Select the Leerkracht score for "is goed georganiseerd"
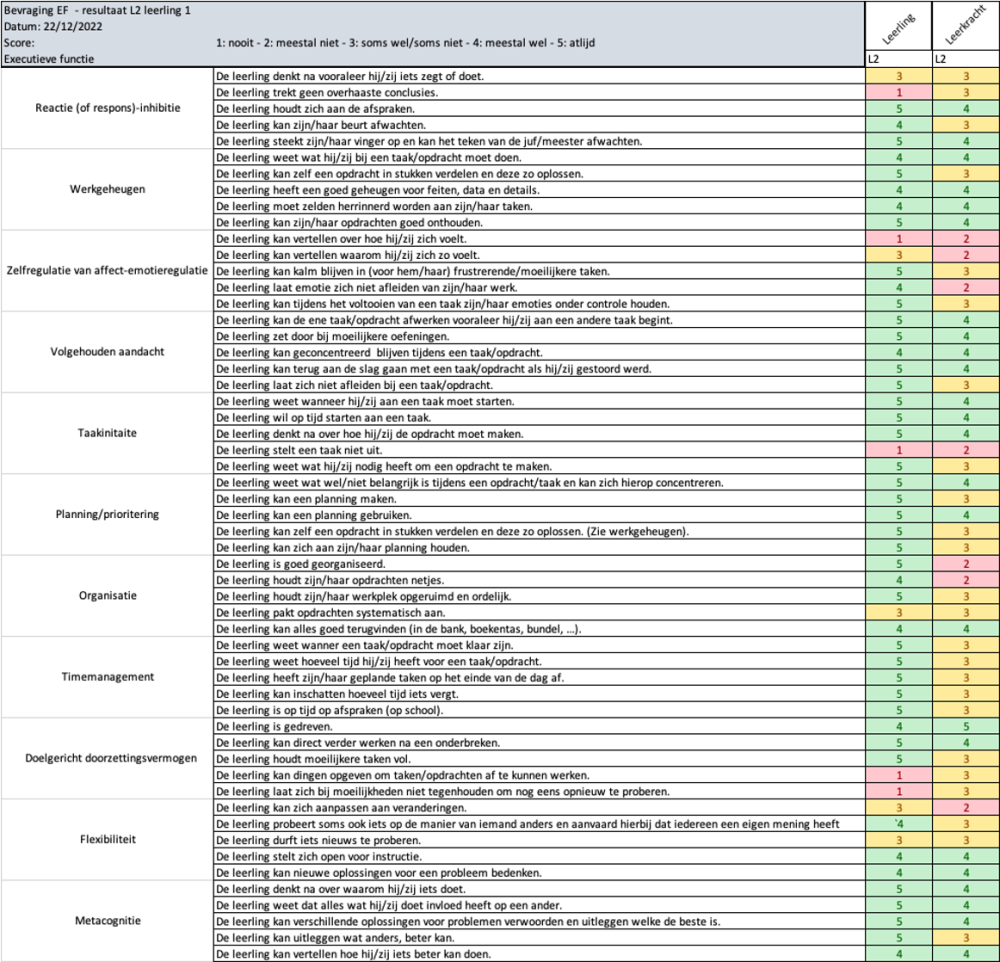The width and height of the screenshot is (1000, 962). click(x=966, y=564)
